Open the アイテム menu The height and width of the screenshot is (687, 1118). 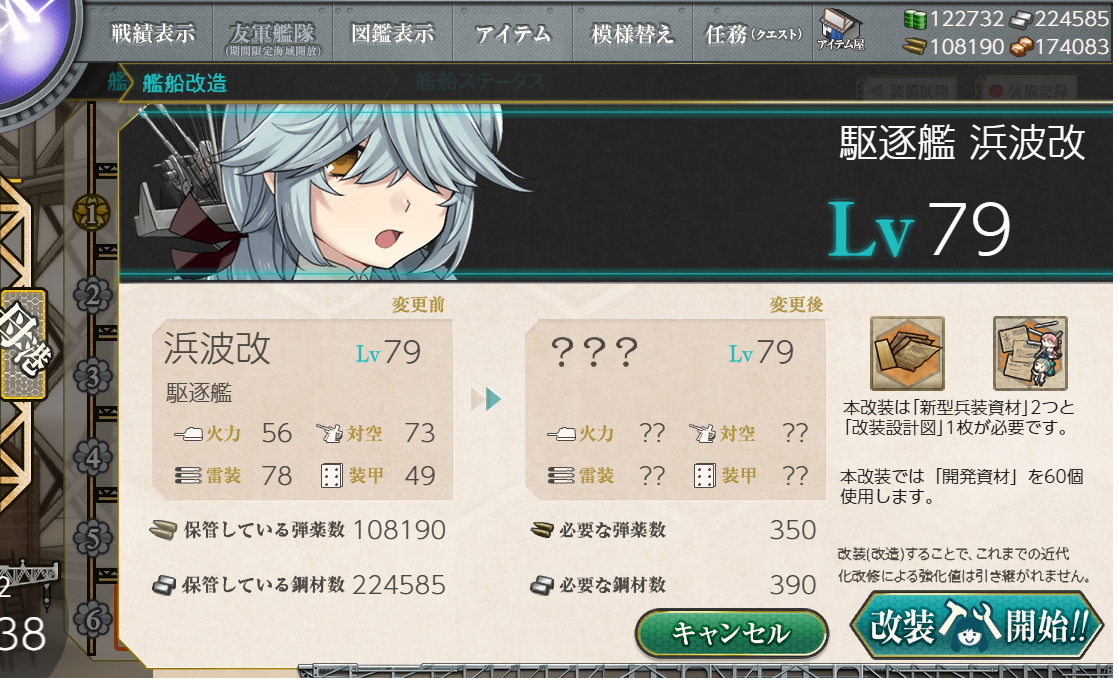pos(513,33)
